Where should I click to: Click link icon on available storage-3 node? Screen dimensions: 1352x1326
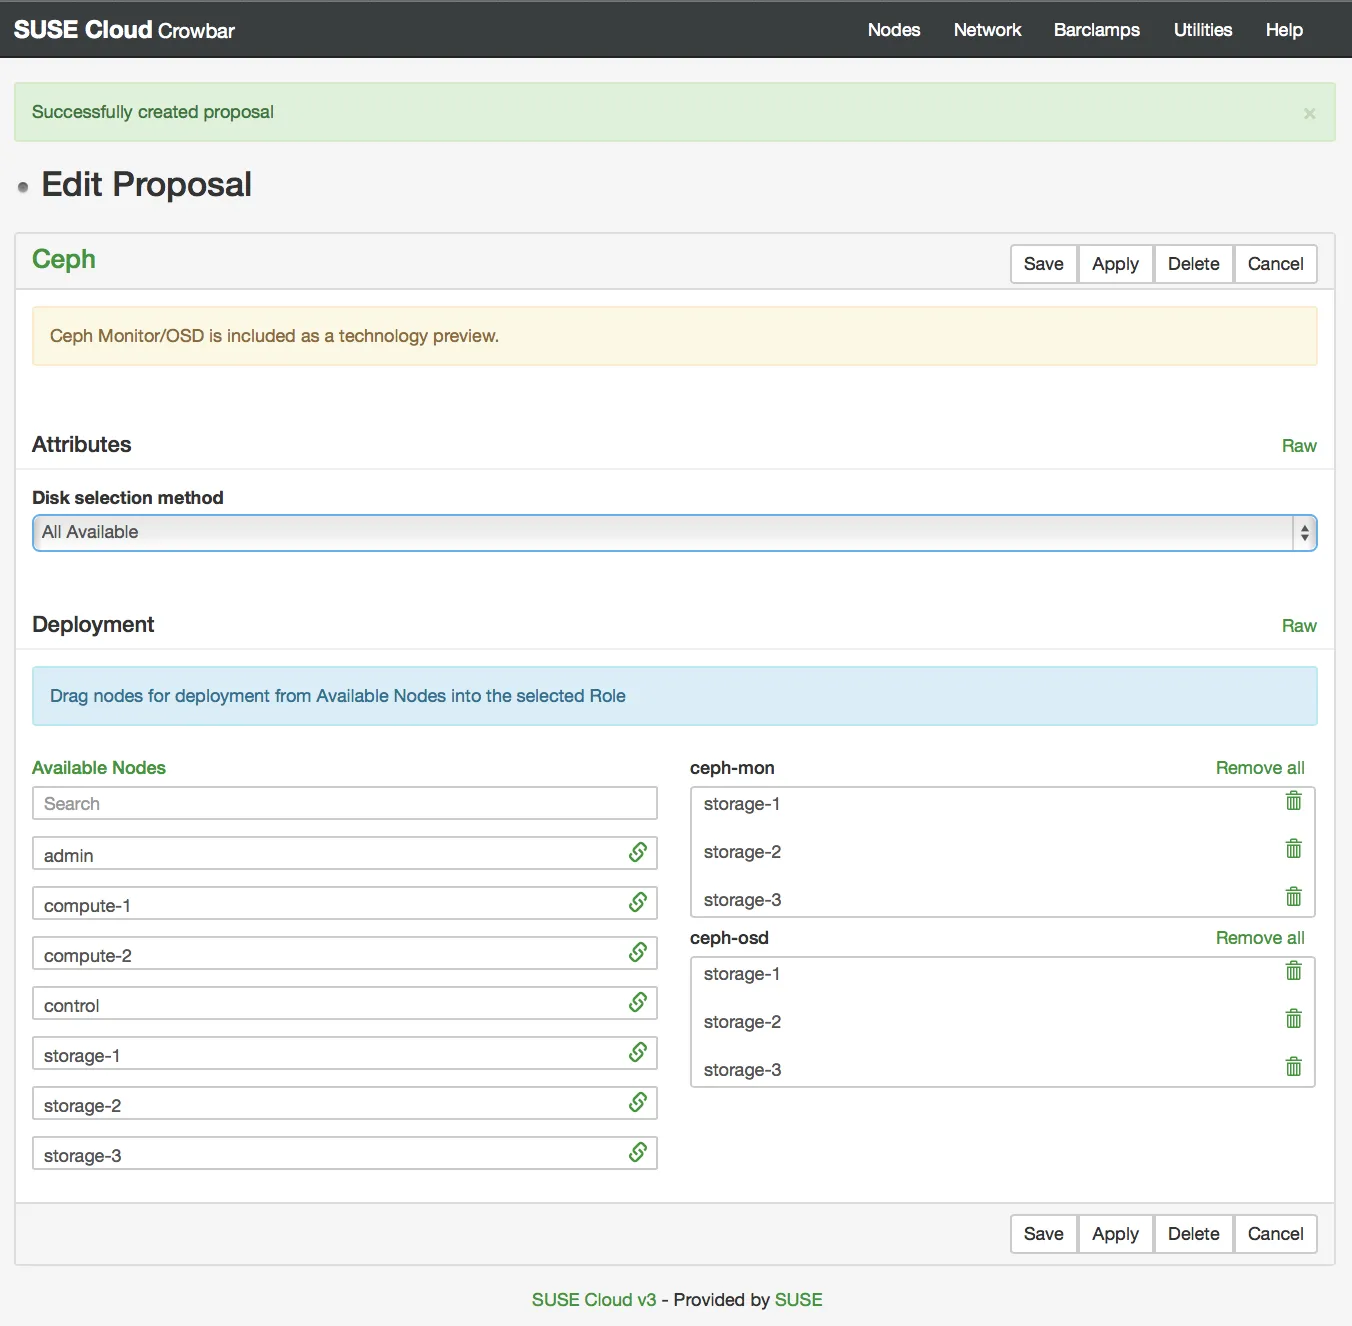coord(638,1152)
